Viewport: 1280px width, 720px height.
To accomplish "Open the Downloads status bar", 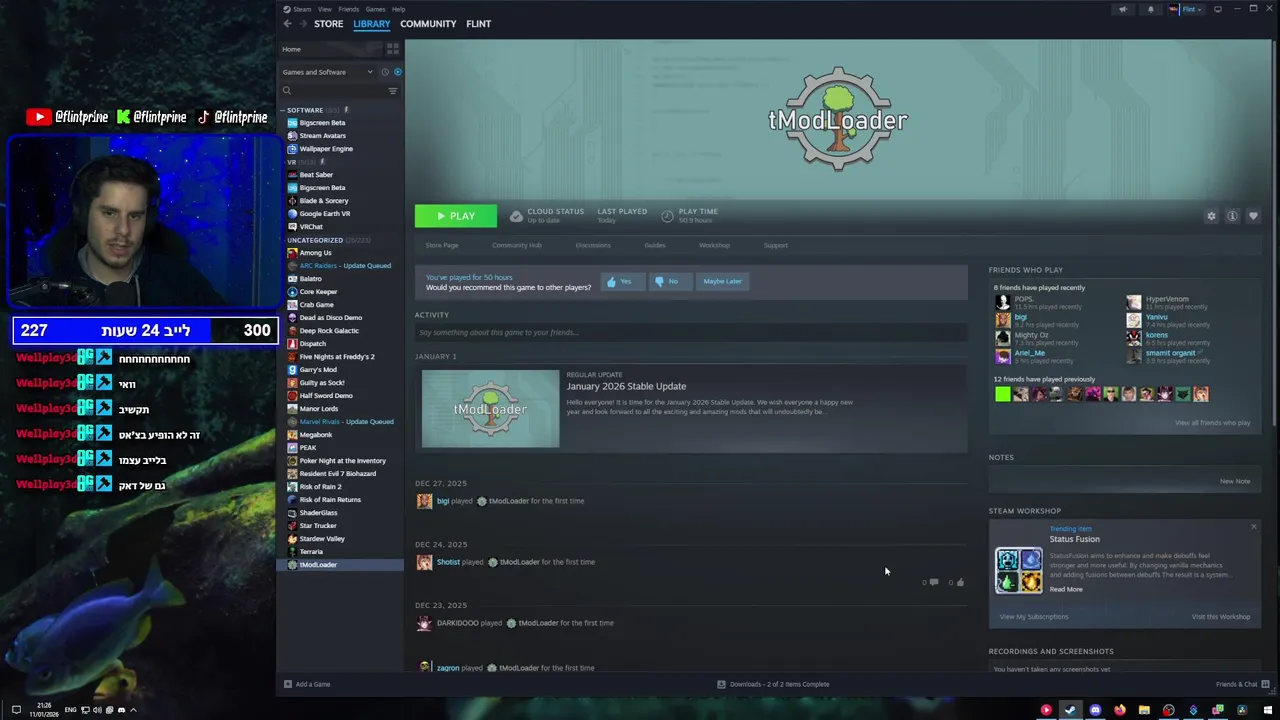I will [773, 684].
